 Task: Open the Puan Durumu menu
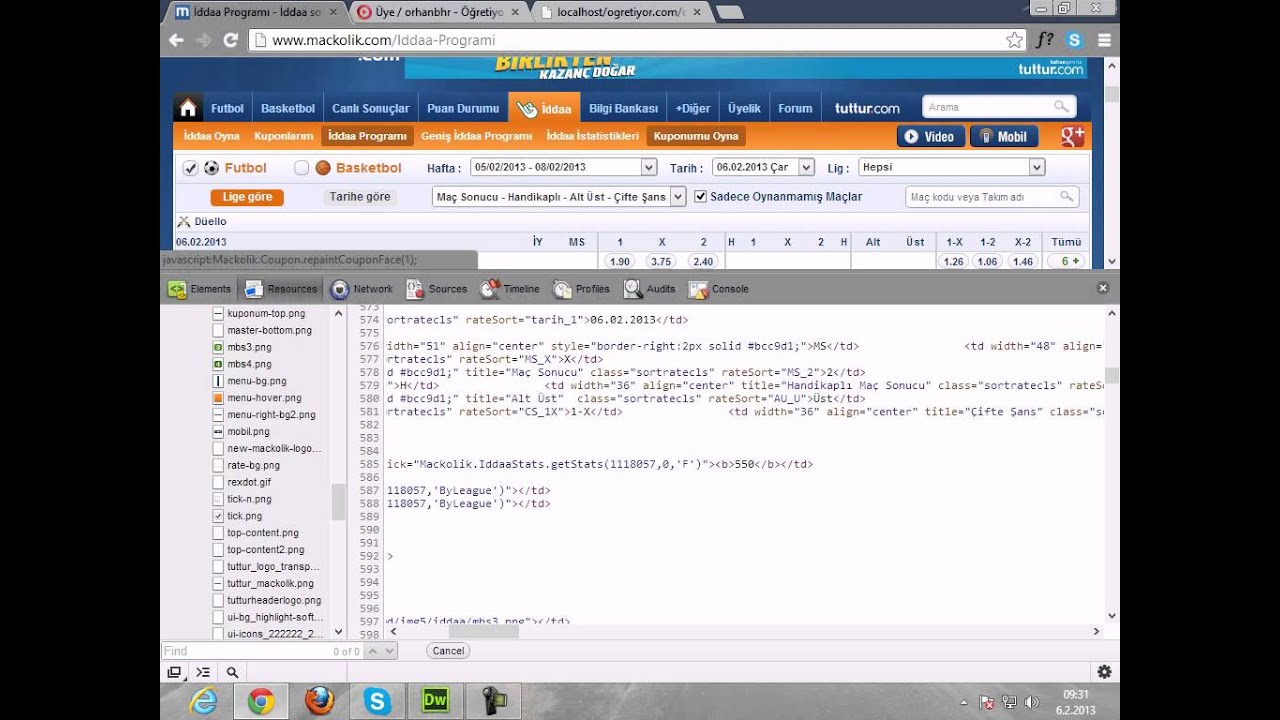click(x=463, y=108)
